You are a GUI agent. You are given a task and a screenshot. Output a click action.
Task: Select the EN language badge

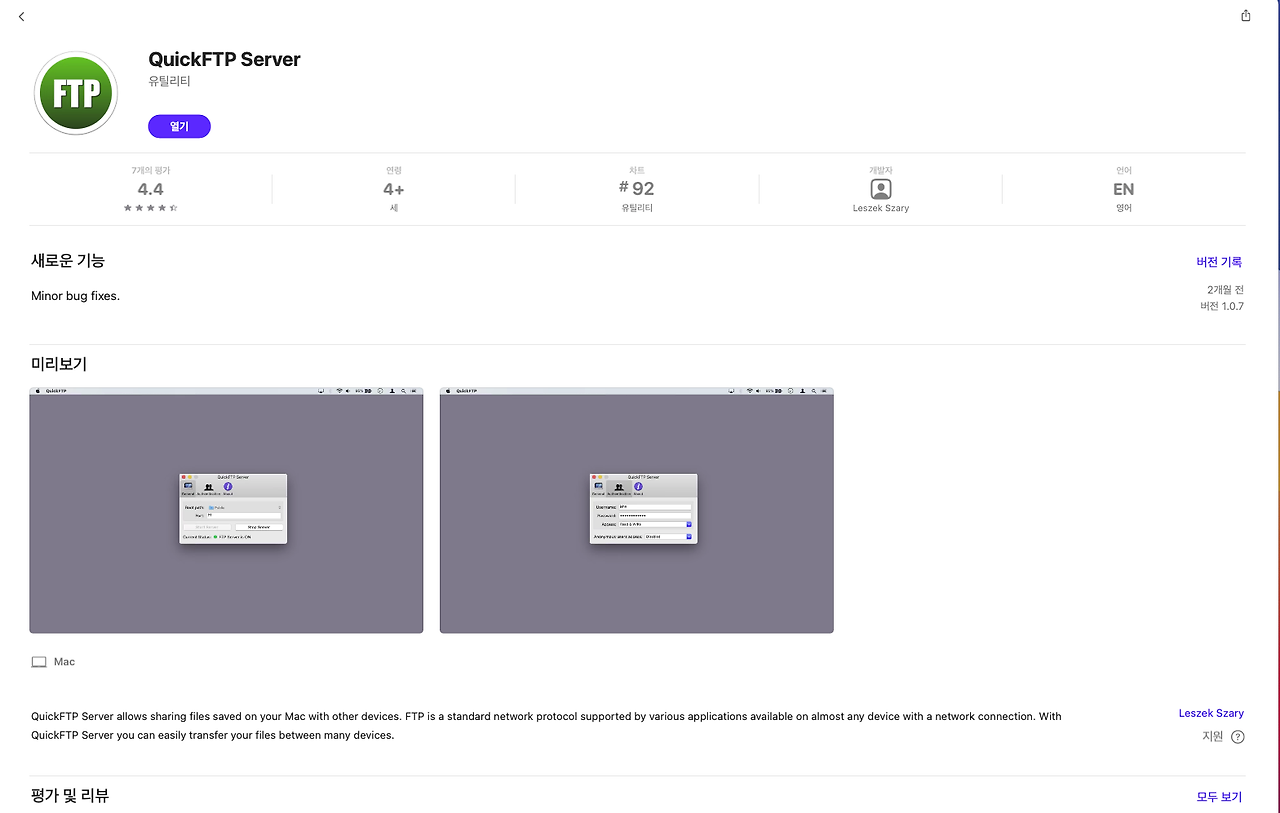coord(1124,189)
